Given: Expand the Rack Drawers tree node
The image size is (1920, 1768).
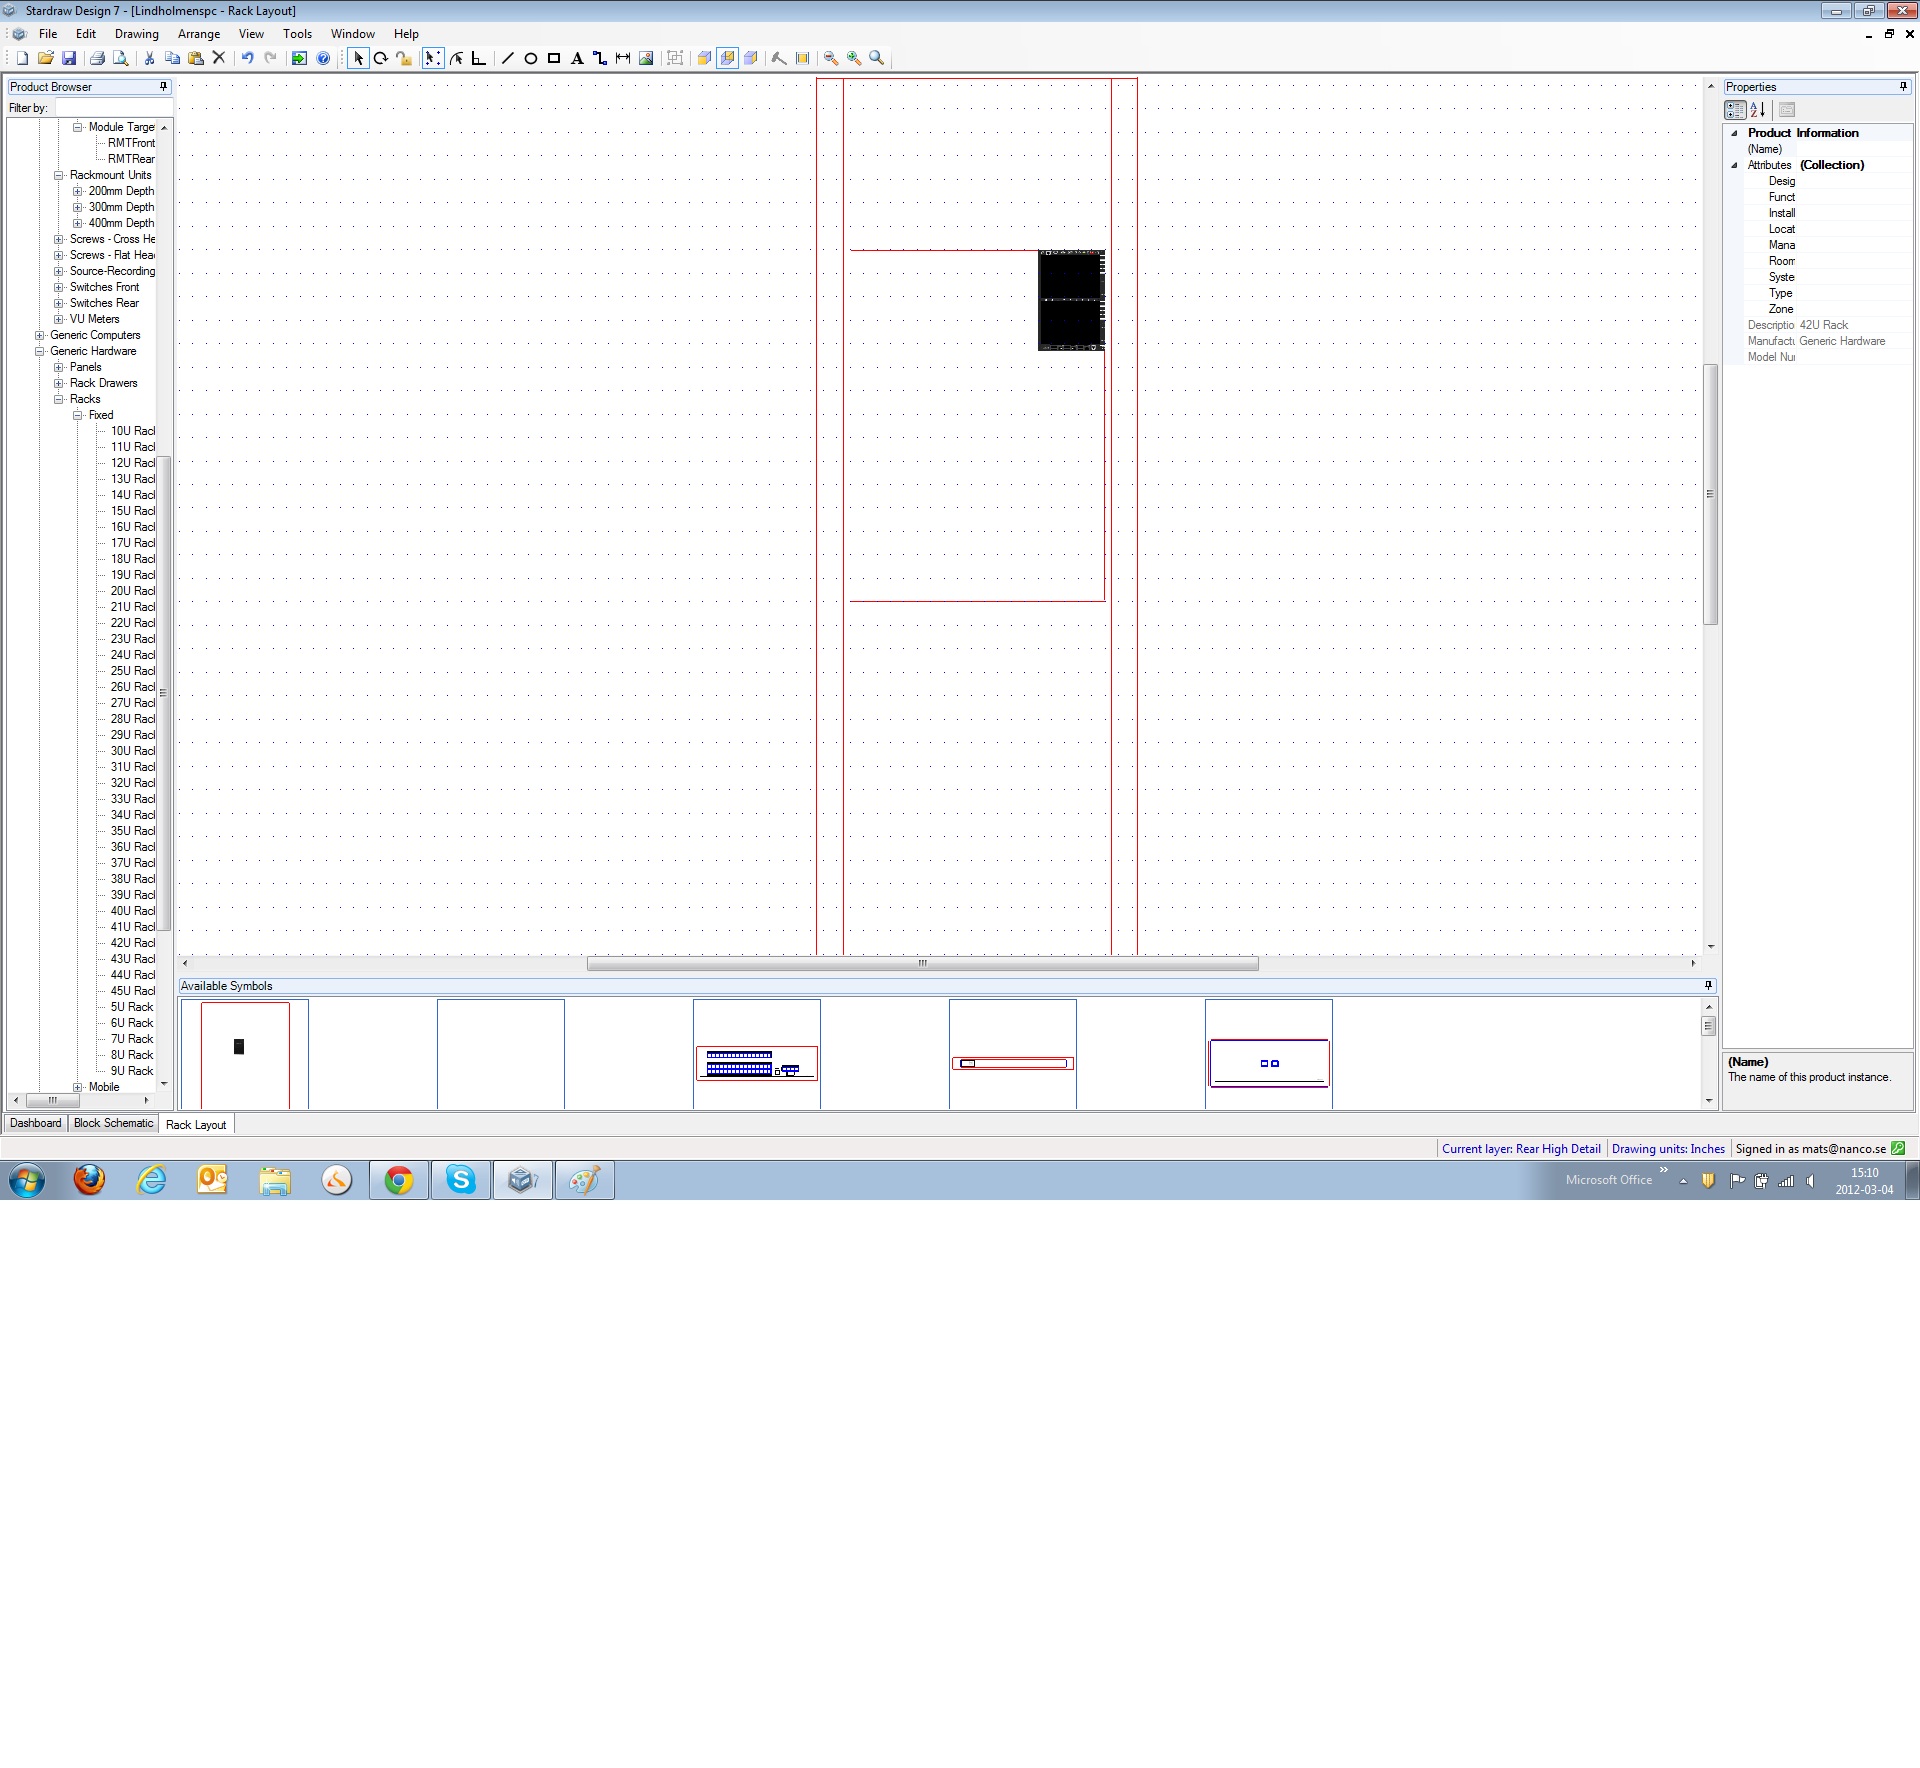Looking at the screenshot, I should pyautogui.click(x=59, y=383).
